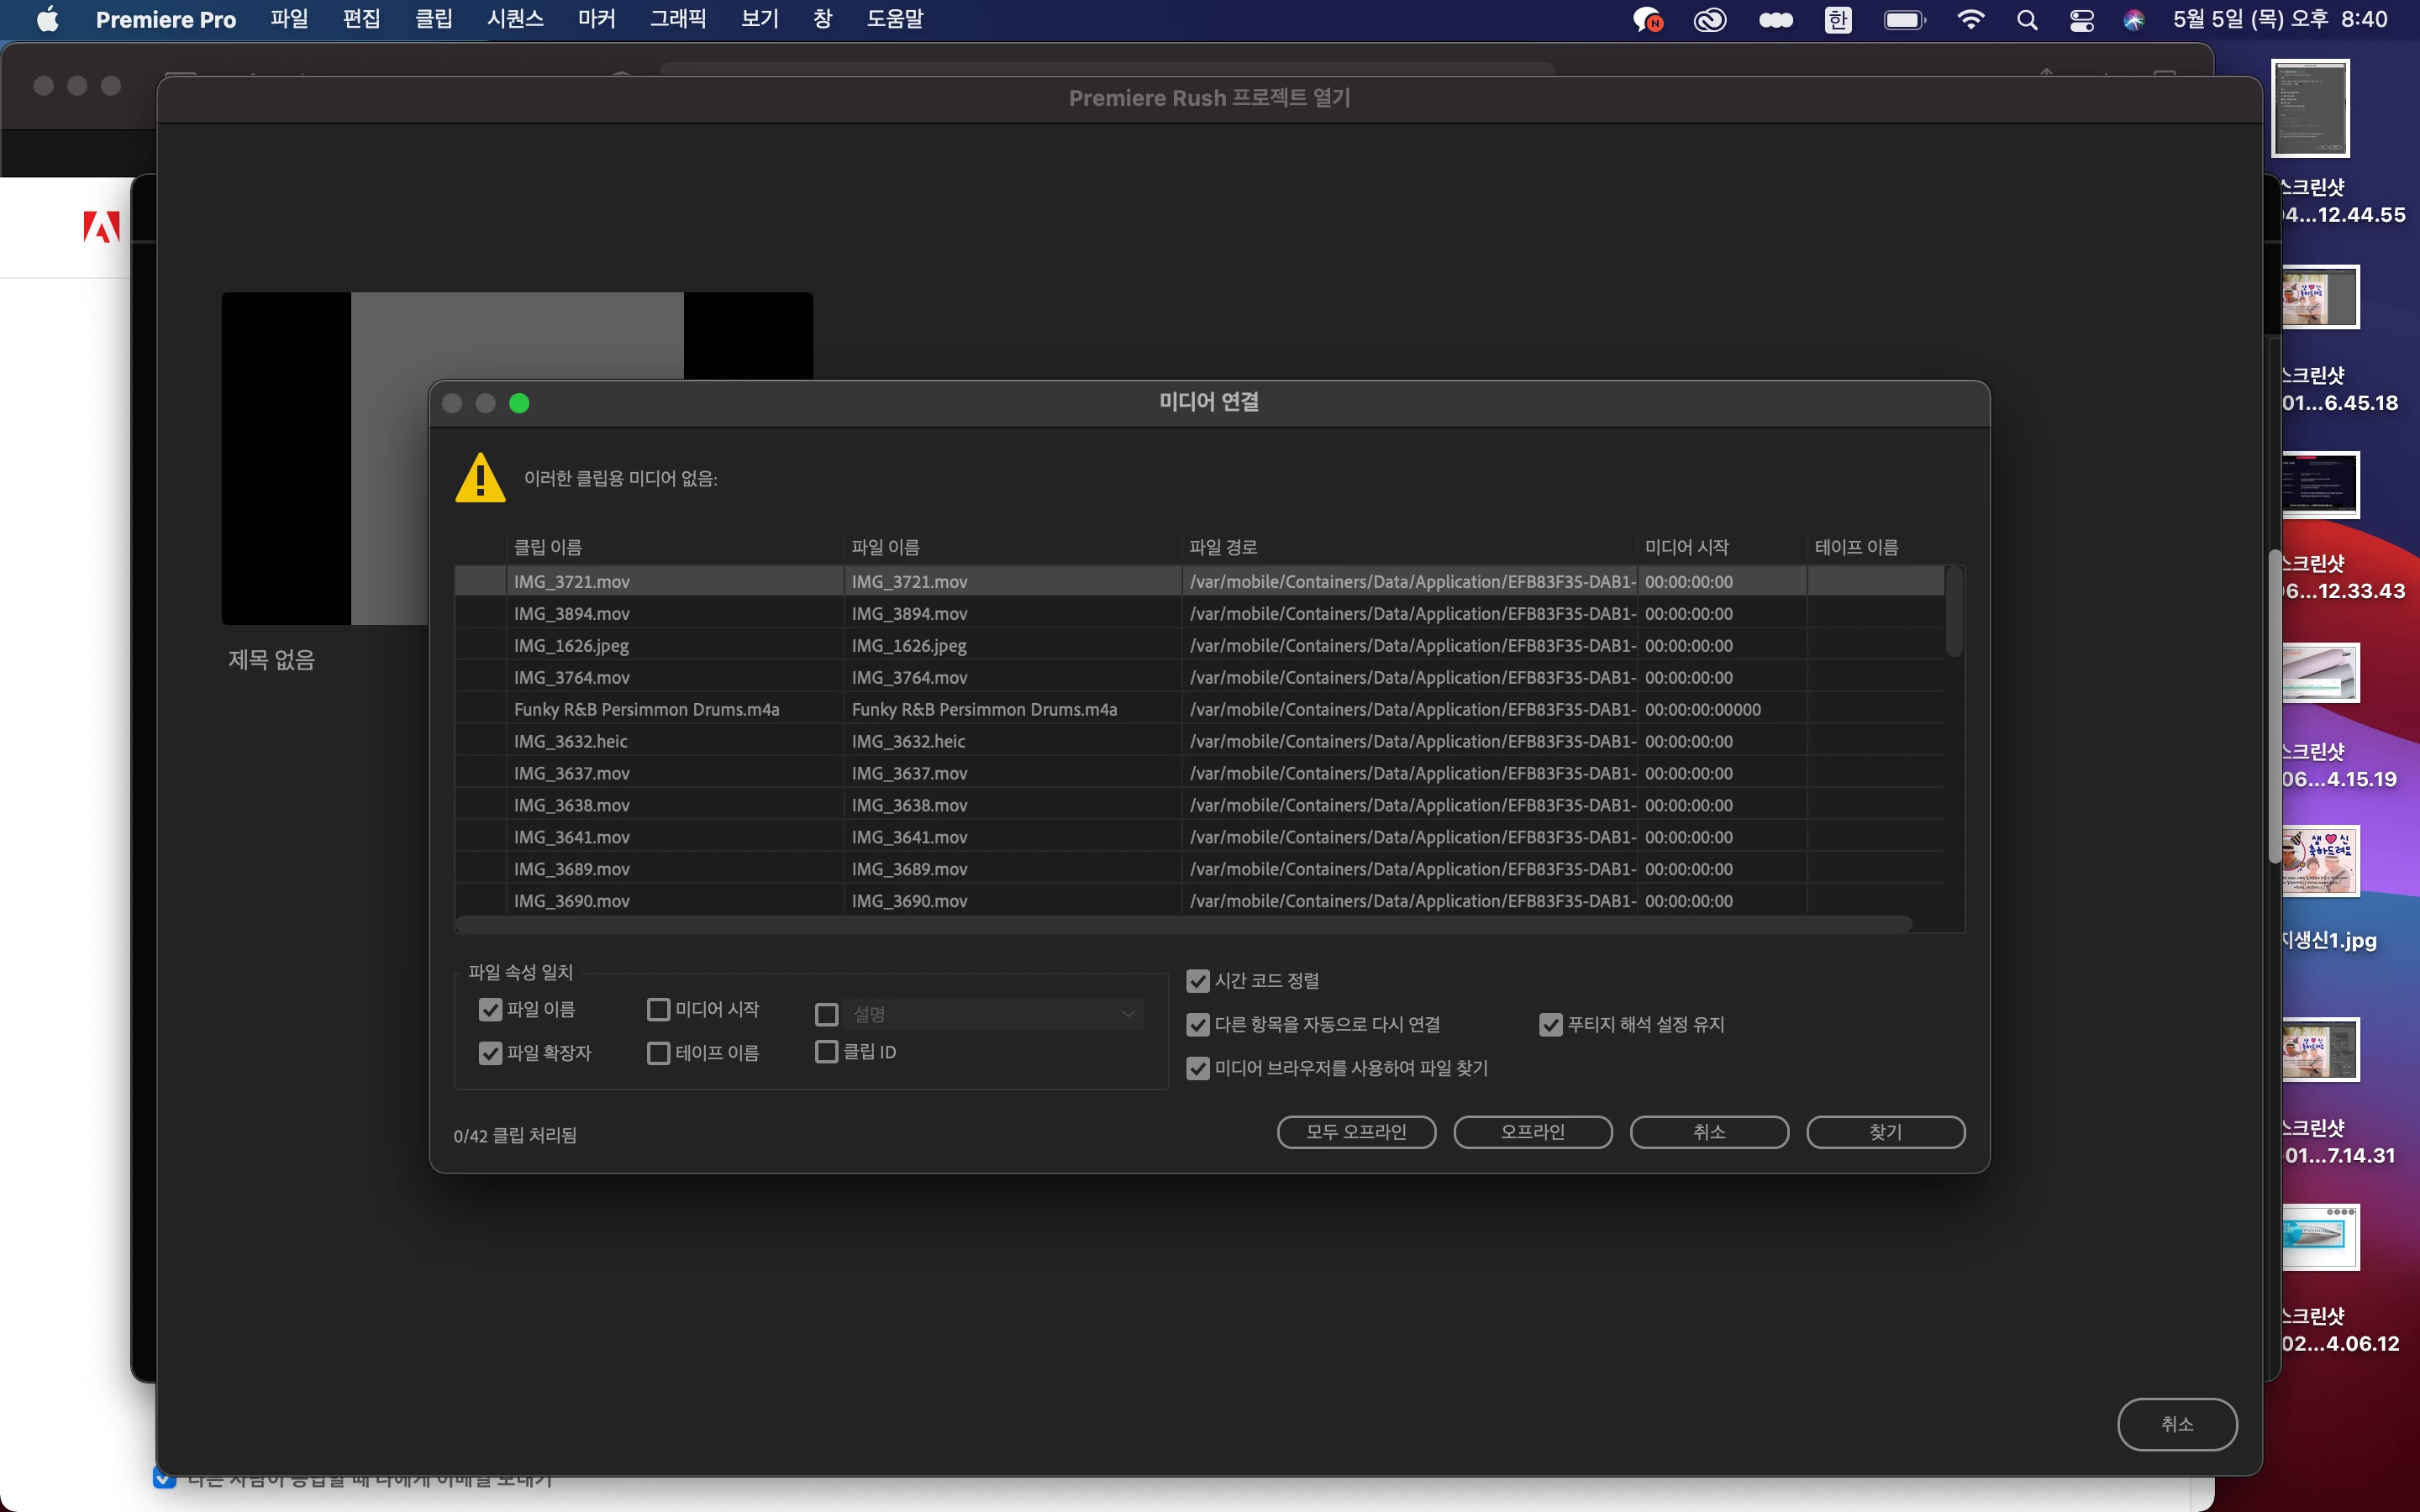Open the 그래픽 menu
The width and height of the screenshot is (2420, 1512).
coord(677,19)
